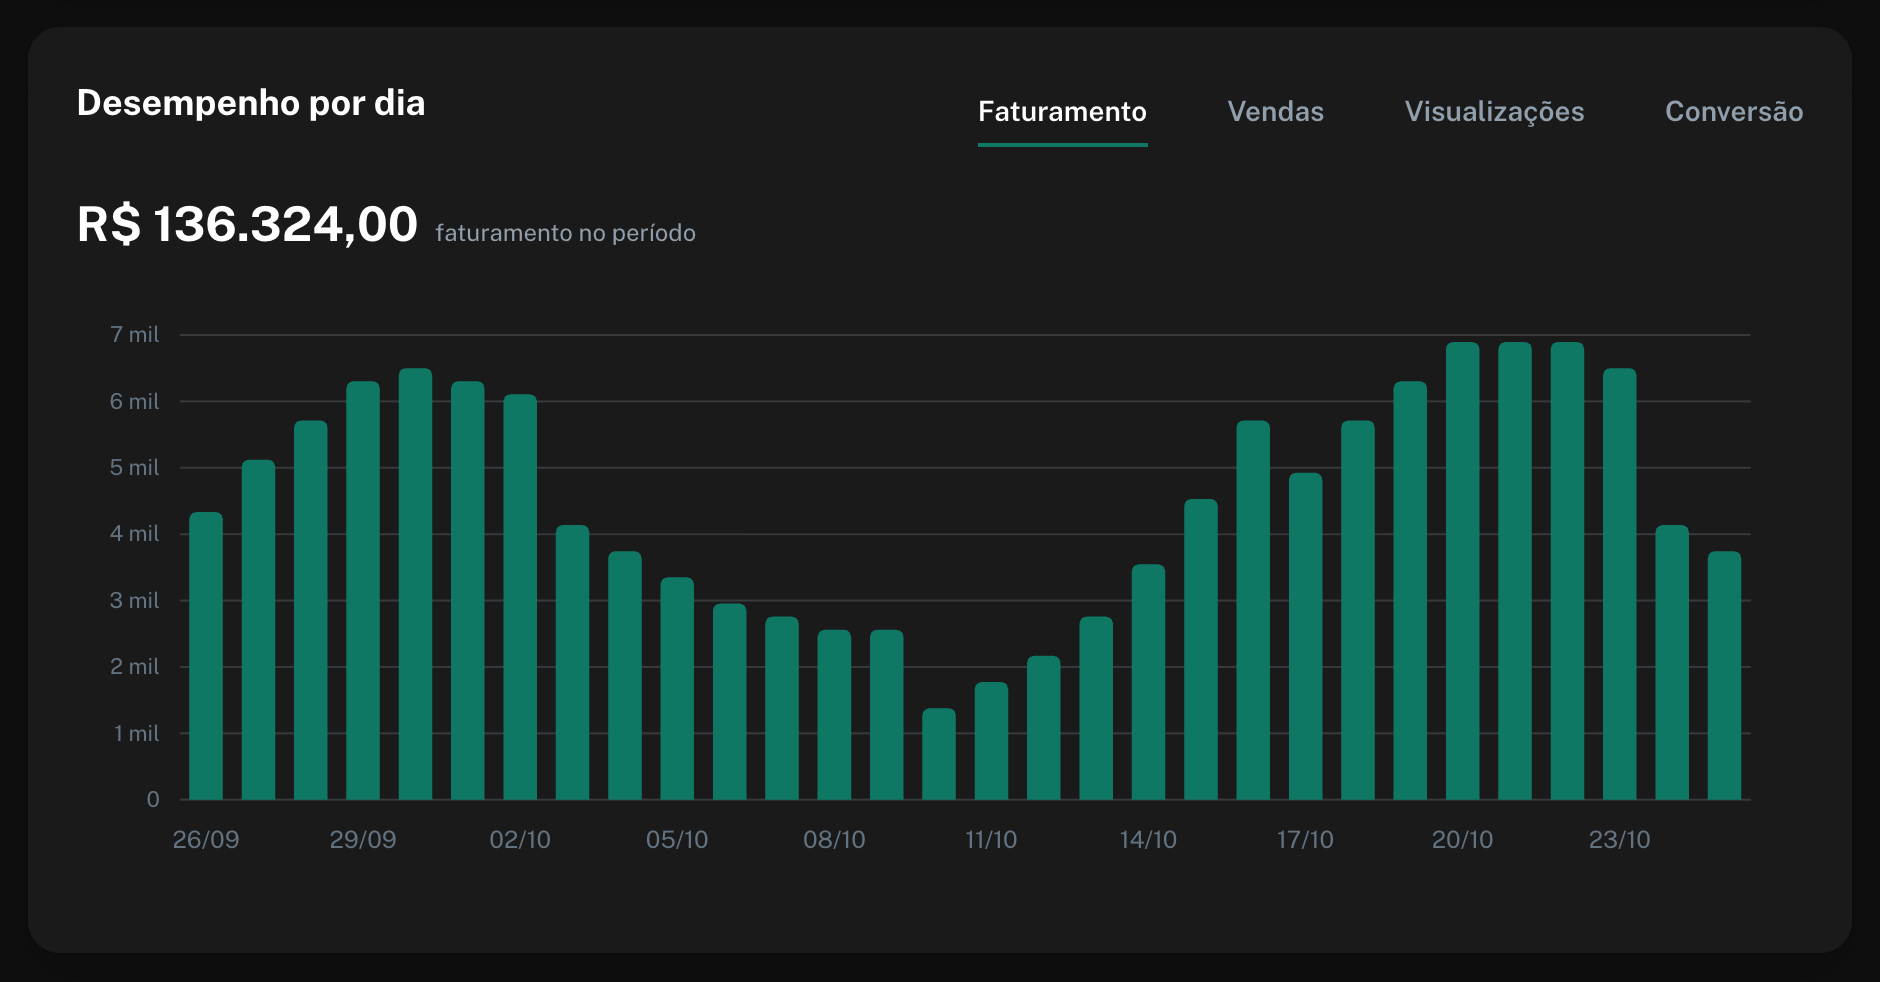The height and width of the screenshot is (982, 1880).
Task: Click the '6 mil' y-axis label
Action: tap(135, 401)
